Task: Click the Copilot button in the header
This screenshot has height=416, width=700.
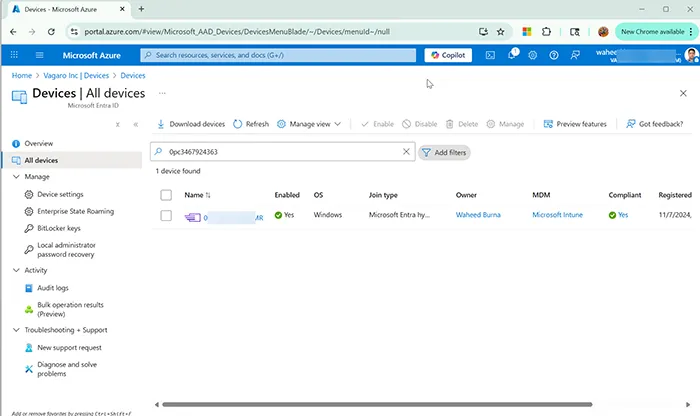Action: coord(448,55)
